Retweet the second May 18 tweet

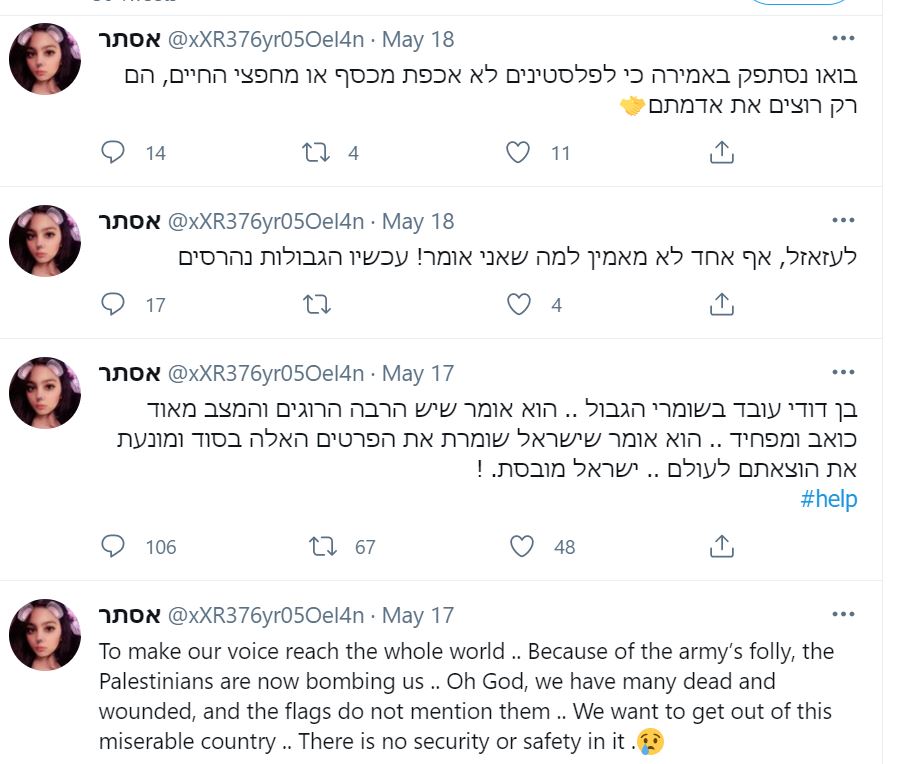[317, 304]
